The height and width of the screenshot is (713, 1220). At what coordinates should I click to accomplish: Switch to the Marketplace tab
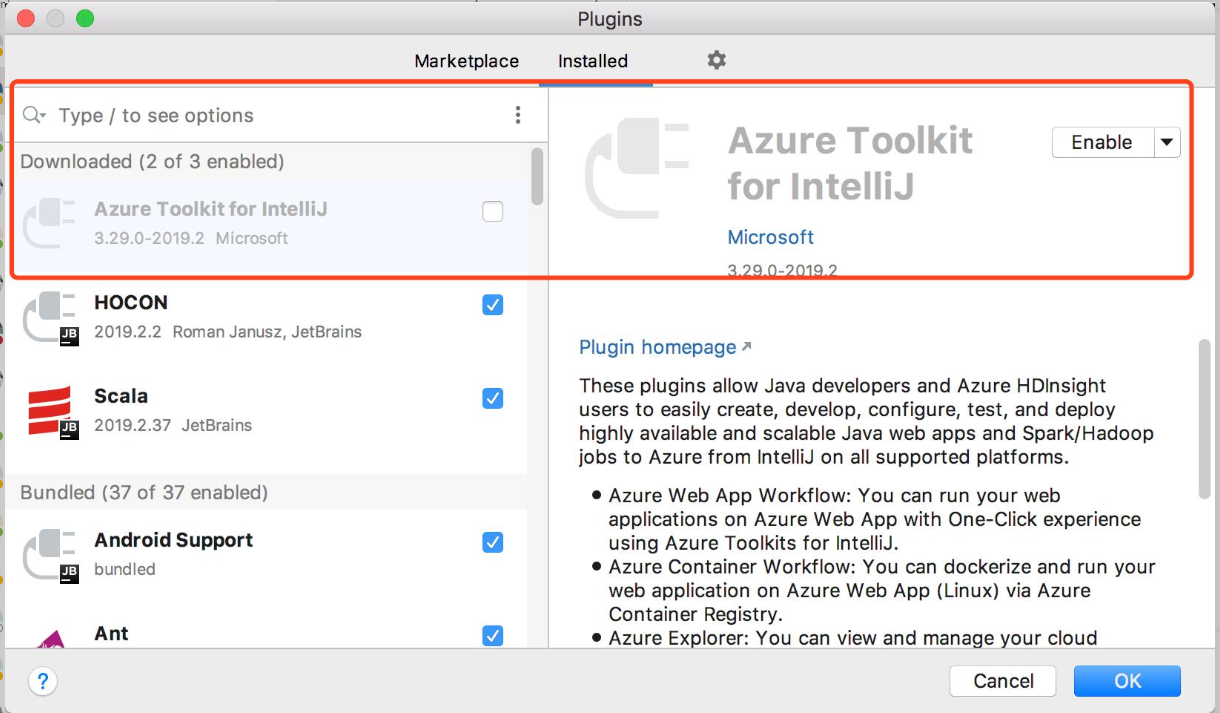466,61
